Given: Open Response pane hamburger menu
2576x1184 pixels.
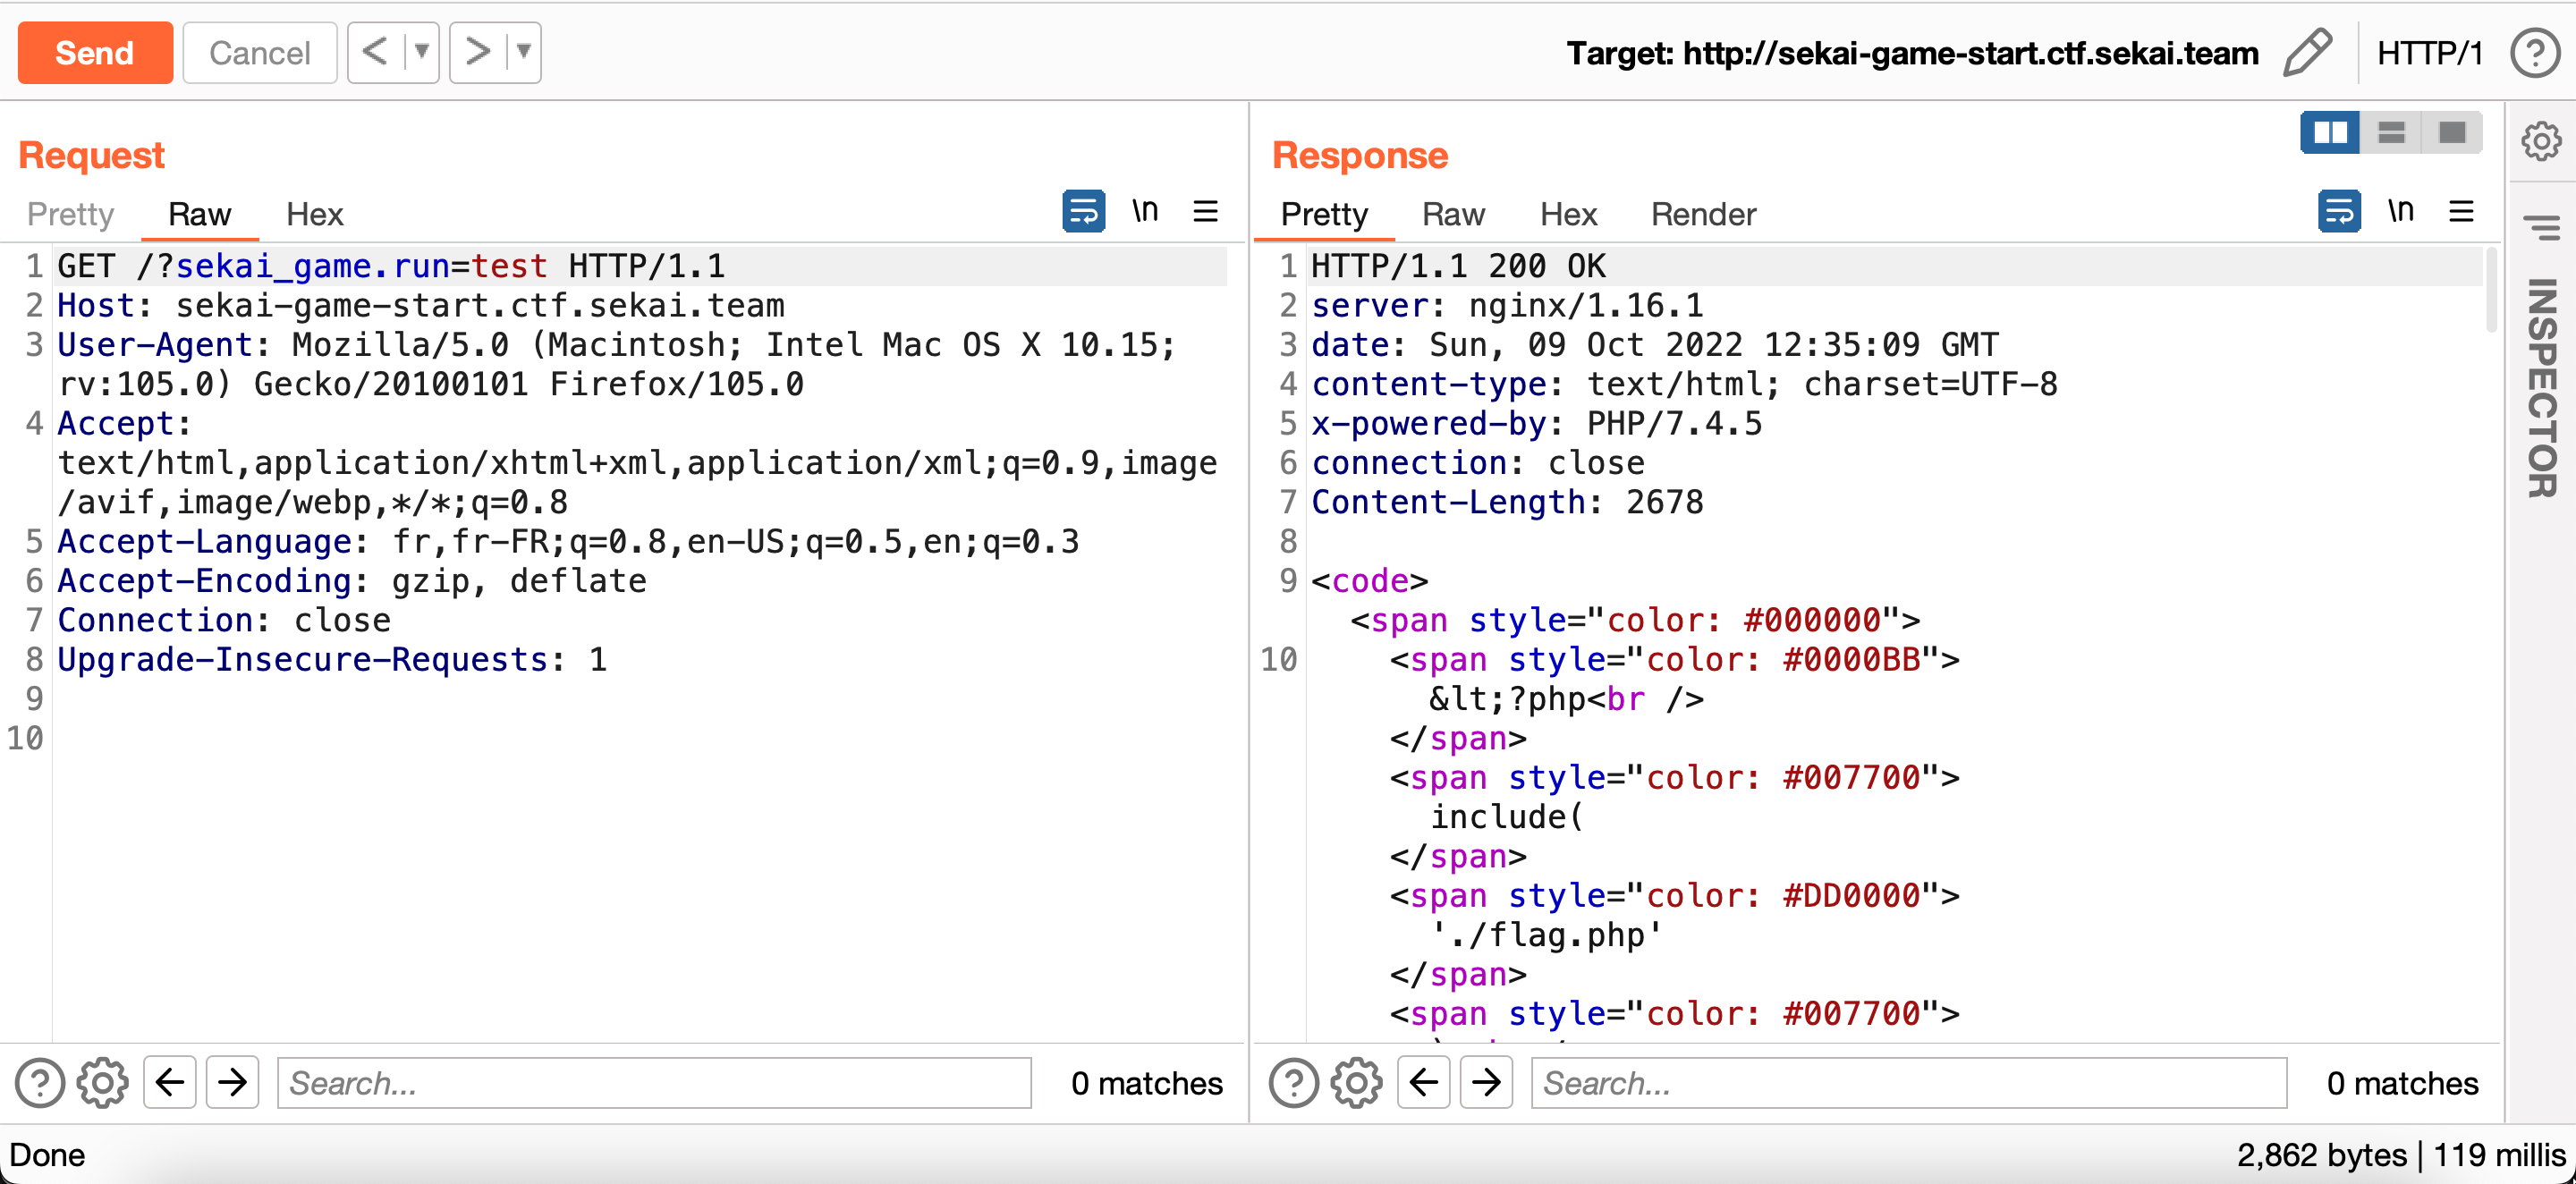Looking at the screenshot, I should (2462, 211).
